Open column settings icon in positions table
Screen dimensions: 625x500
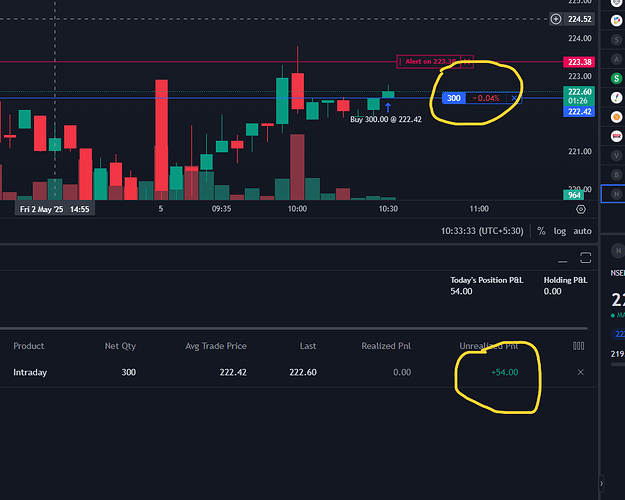pos(578,346)
